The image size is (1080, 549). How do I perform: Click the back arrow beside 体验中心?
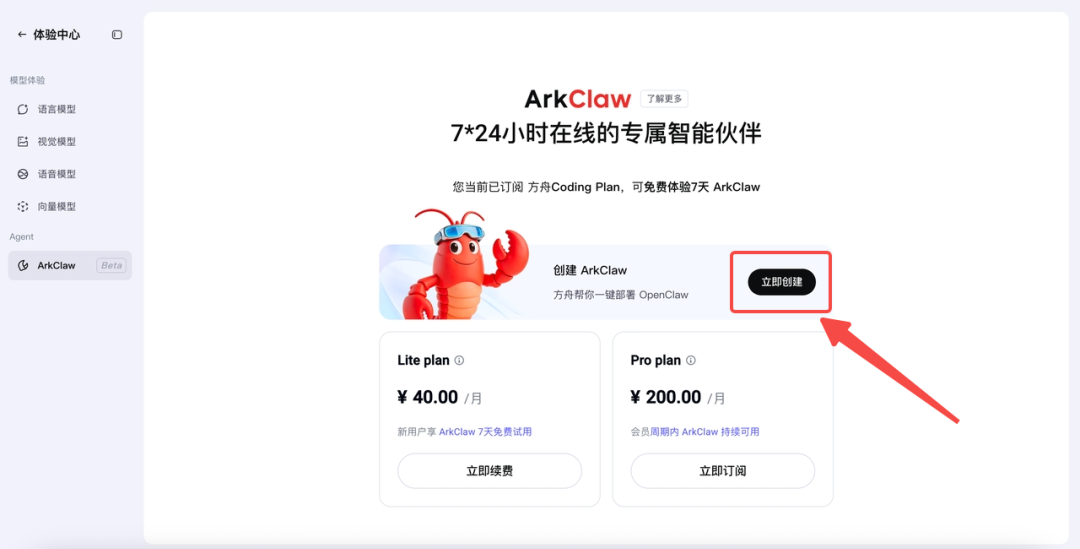[21, 34]
